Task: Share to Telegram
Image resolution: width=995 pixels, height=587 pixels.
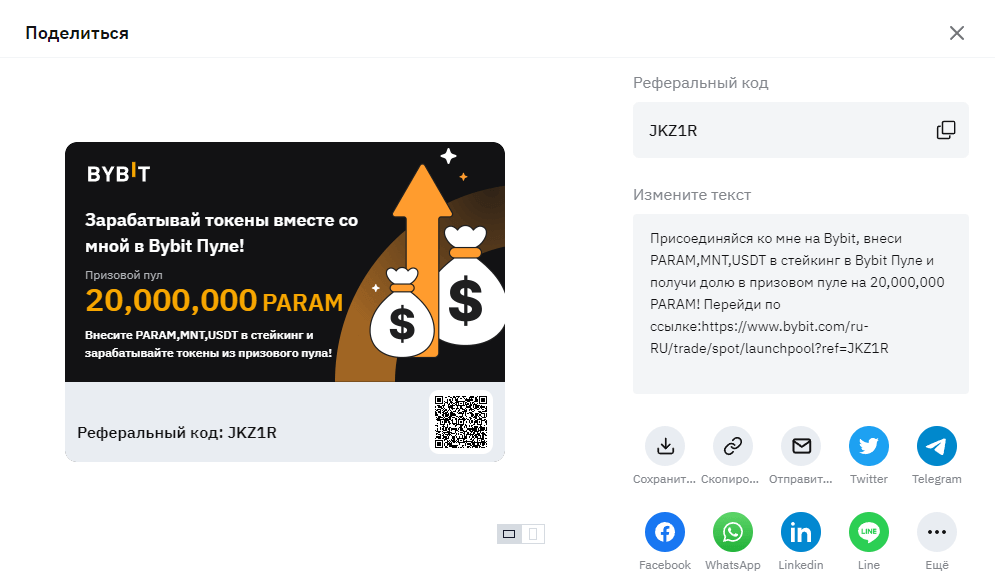Action: (x=937, y=446)
